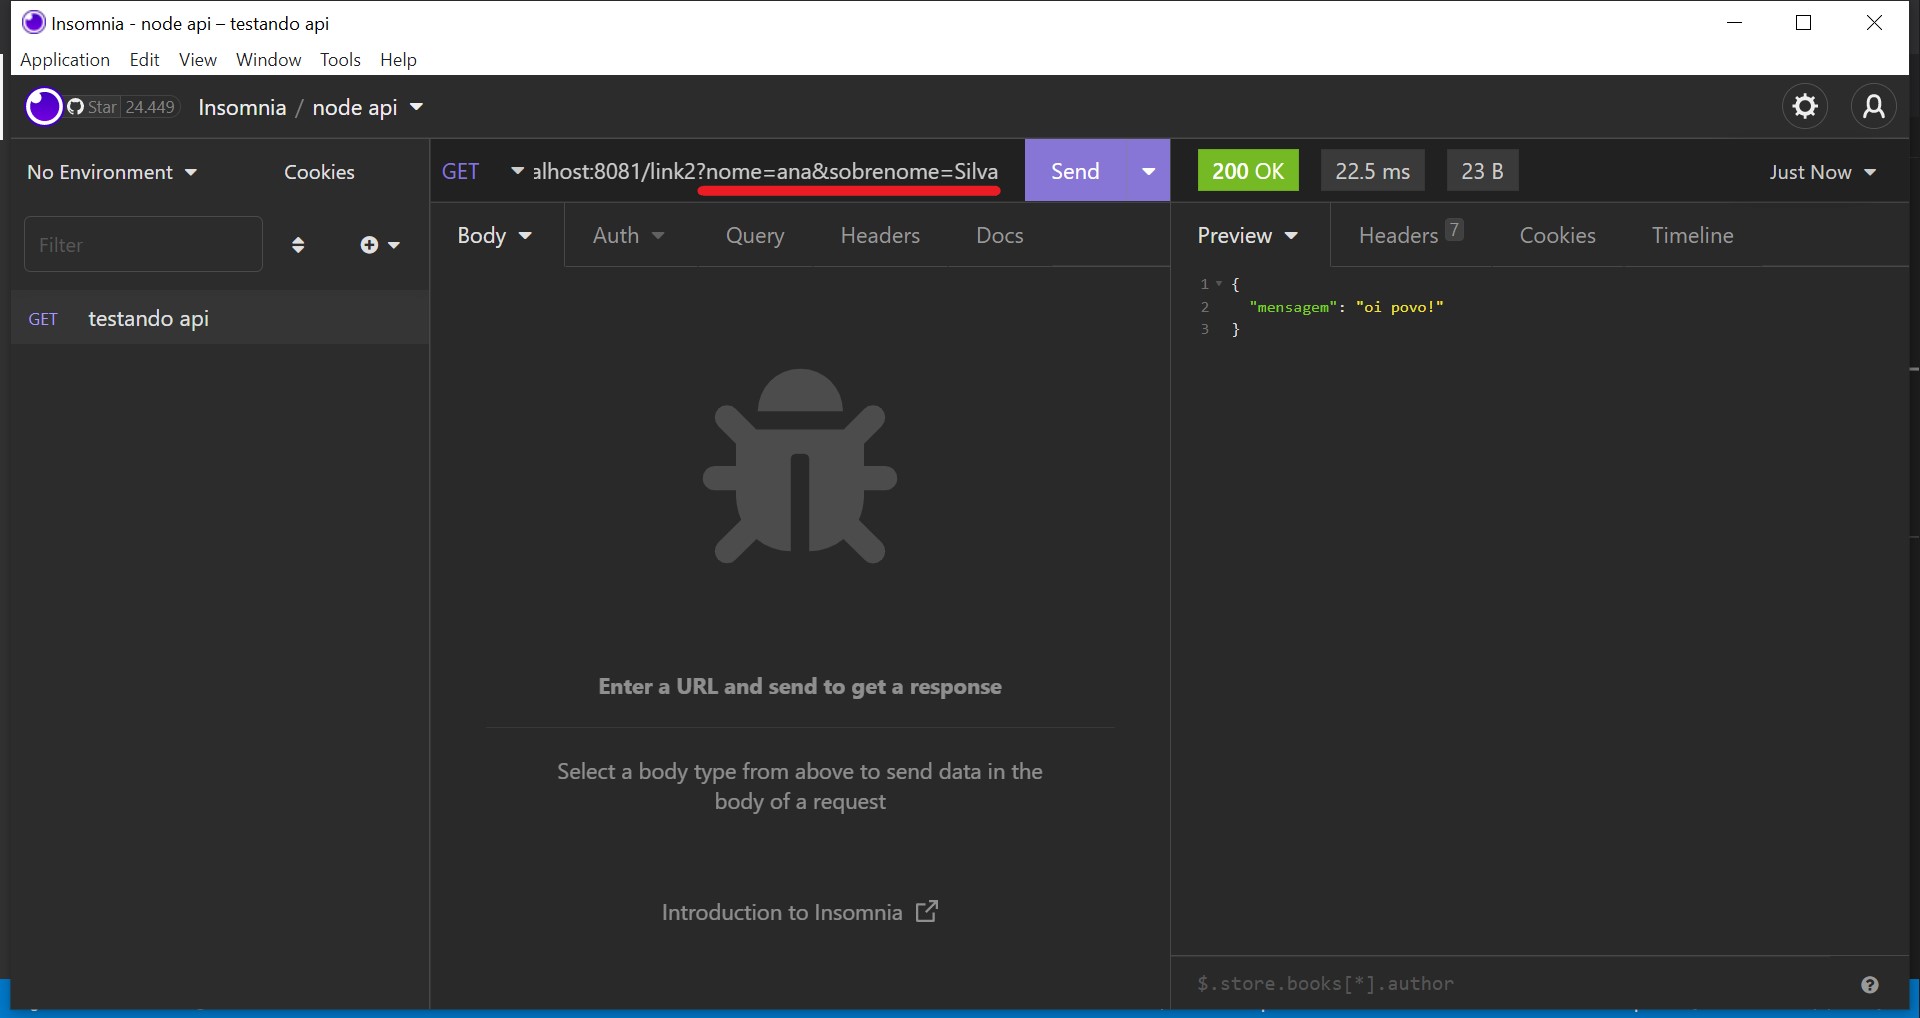Click the Insomnia breadcrumb link
The width and height of the screenshot is (1920, 1018).
242,107
